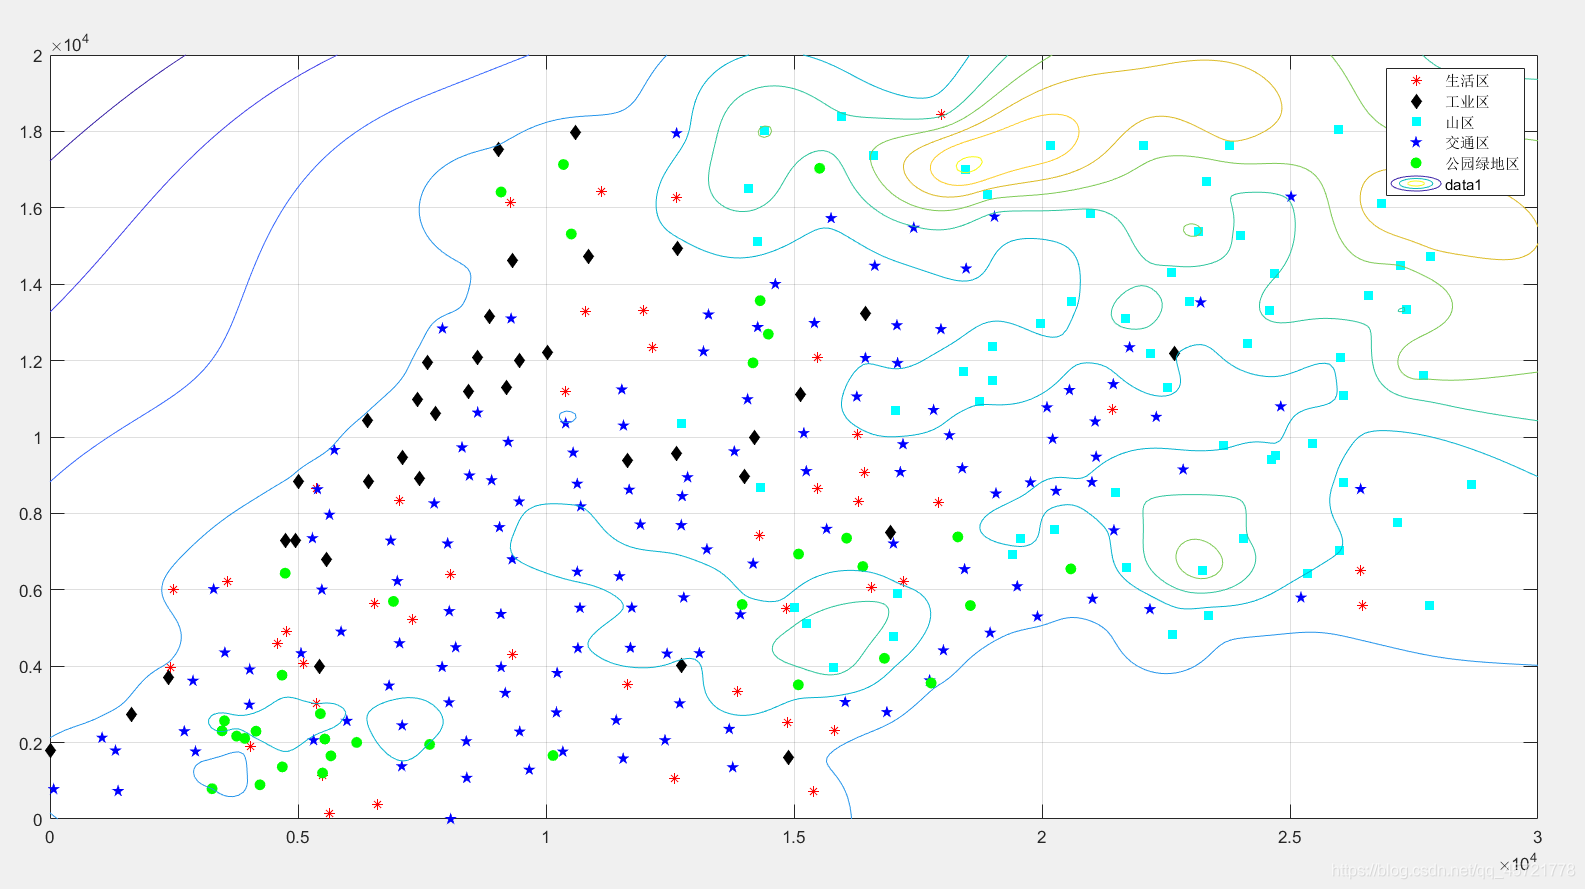
Task: Click the 1.2 tick label on the y-axis
Action: pos(31,361)
